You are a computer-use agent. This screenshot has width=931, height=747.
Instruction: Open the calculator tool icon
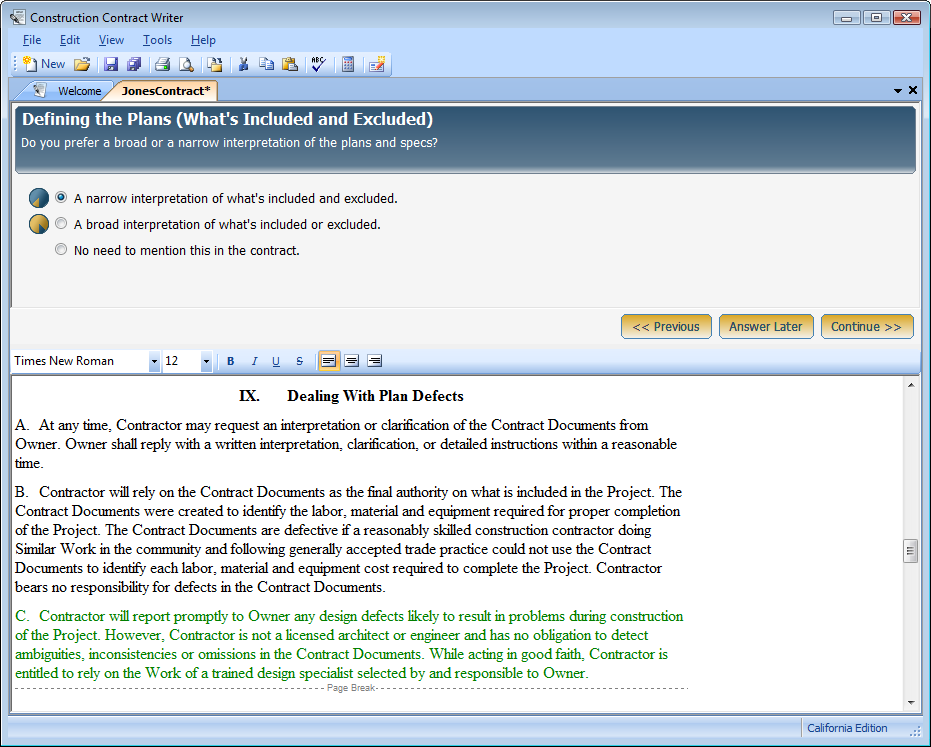click(348, 64)
